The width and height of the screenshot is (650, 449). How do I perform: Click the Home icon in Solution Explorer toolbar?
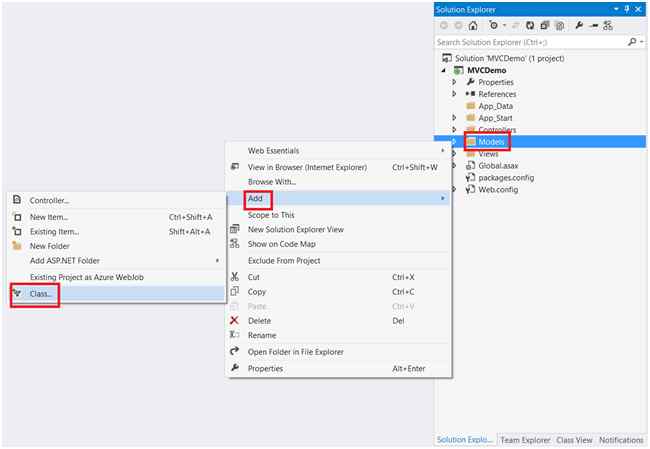point(473,26)
